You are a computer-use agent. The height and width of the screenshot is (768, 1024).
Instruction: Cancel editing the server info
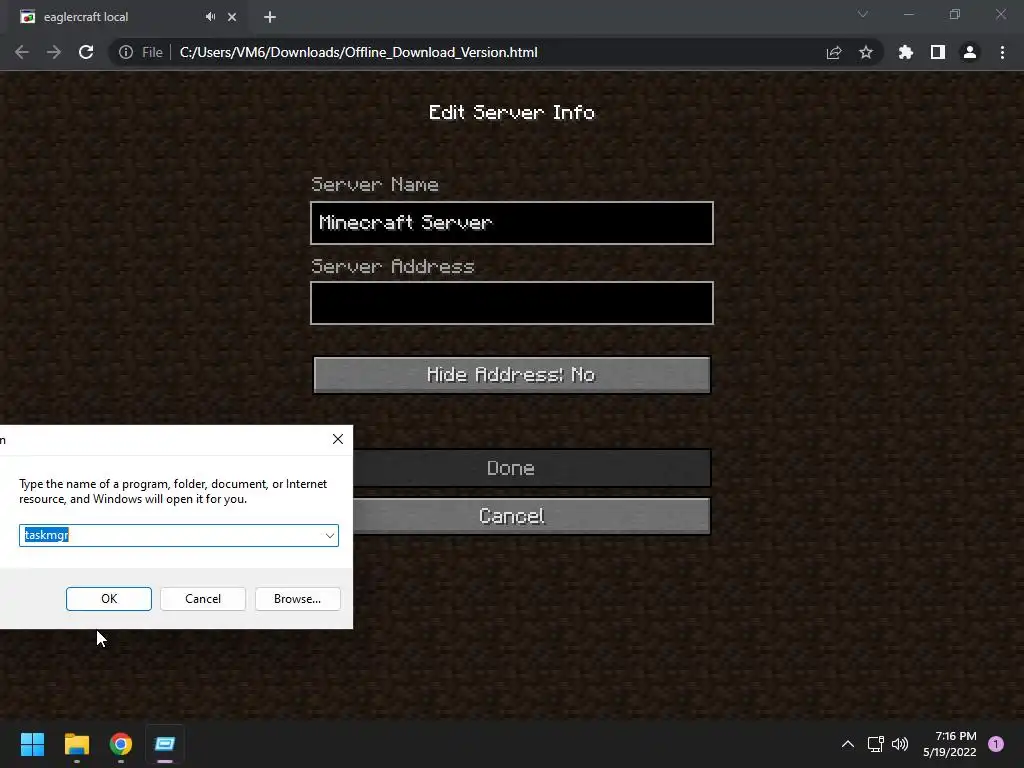coord(532,516)
